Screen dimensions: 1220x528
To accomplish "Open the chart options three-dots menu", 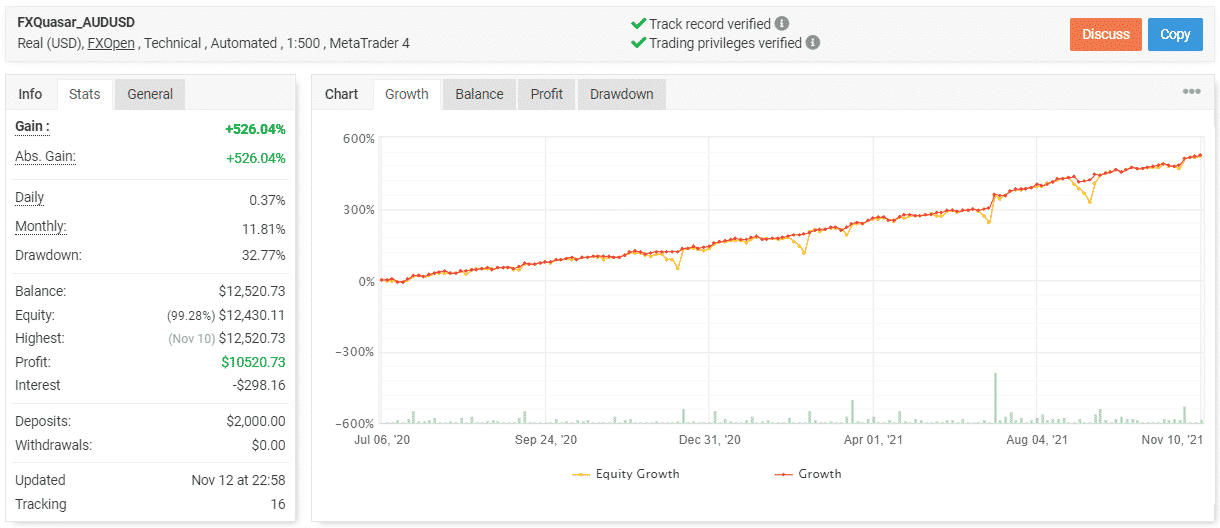I will coord(1191,92).
